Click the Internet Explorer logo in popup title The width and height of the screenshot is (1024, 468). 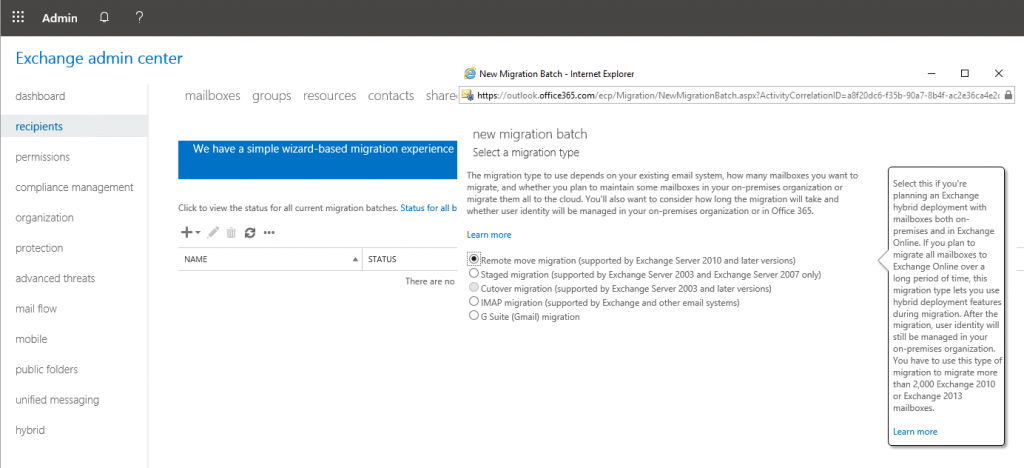(470, 74)
